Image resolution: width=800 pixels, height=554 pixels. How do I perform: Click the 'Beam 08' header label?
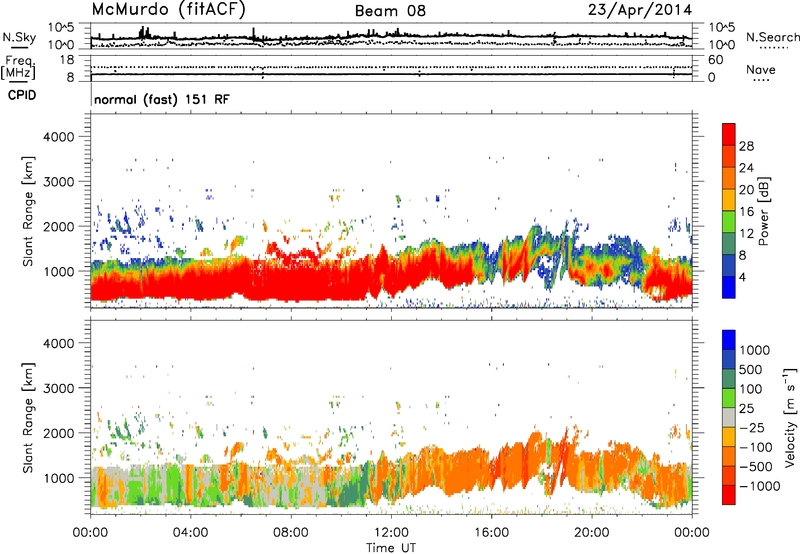[390, 11]
